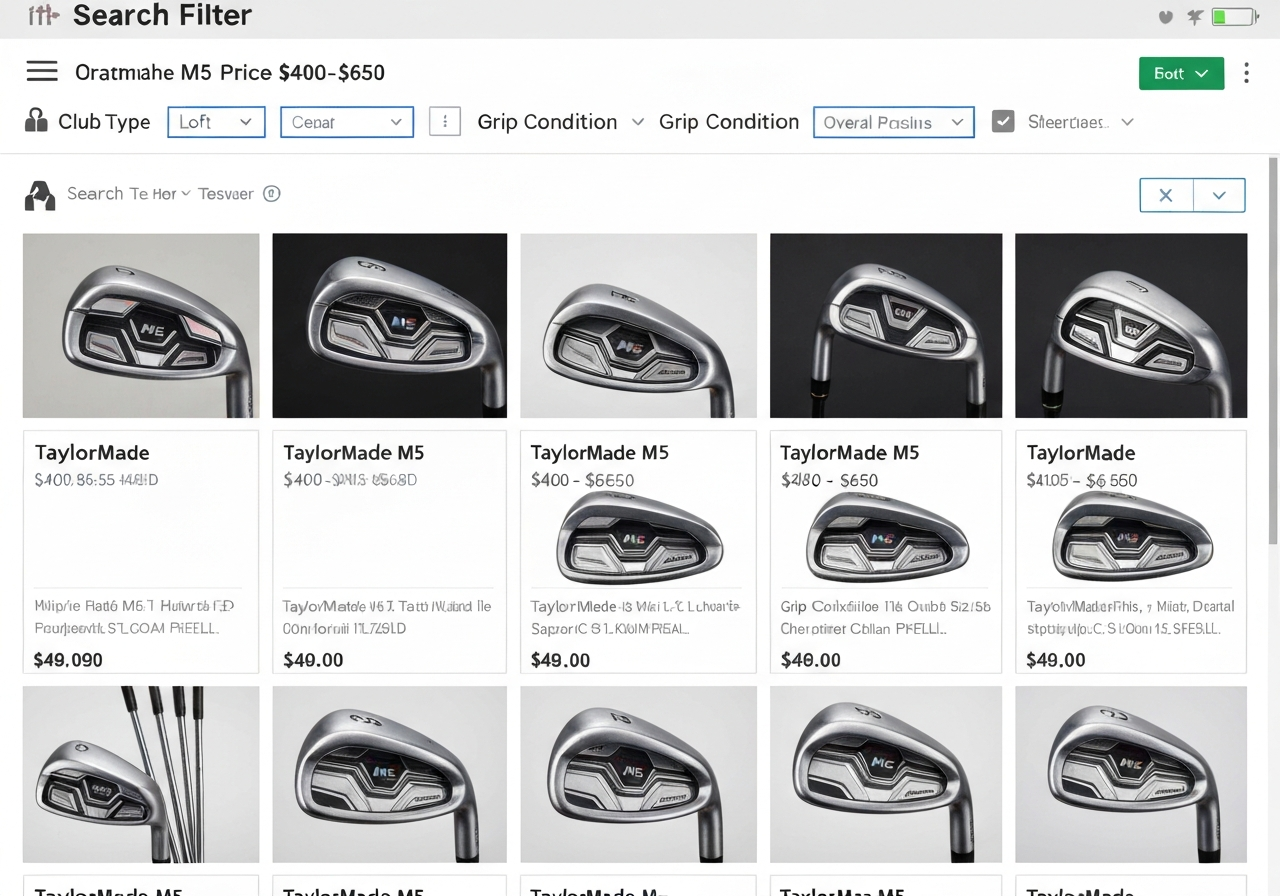1280x896 pixels.
Task: Click the heart icon in the top bar
Action: click(1165, 17)
